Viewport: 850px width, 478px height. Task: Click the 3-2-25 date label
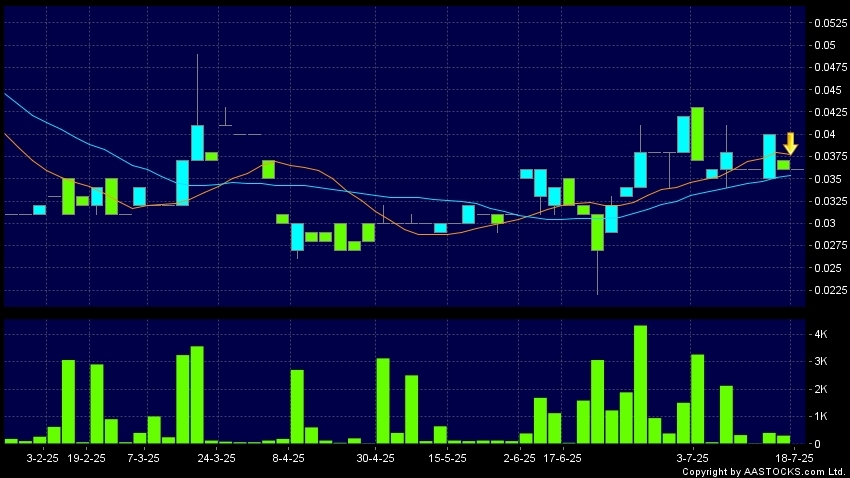point(42,458)
